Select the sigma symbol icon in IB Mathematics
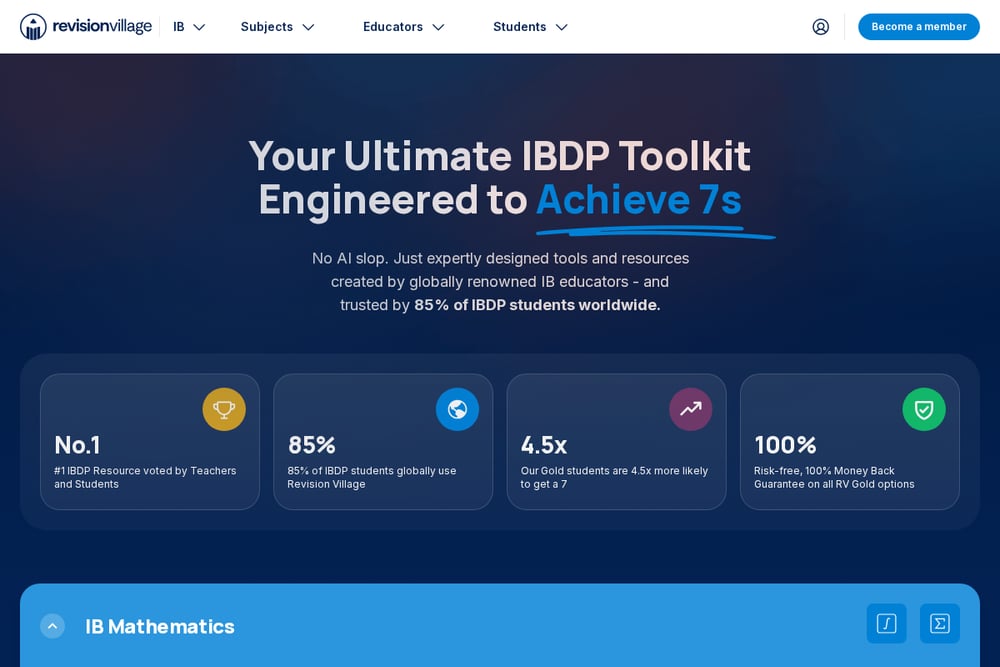 coord(939,623)
